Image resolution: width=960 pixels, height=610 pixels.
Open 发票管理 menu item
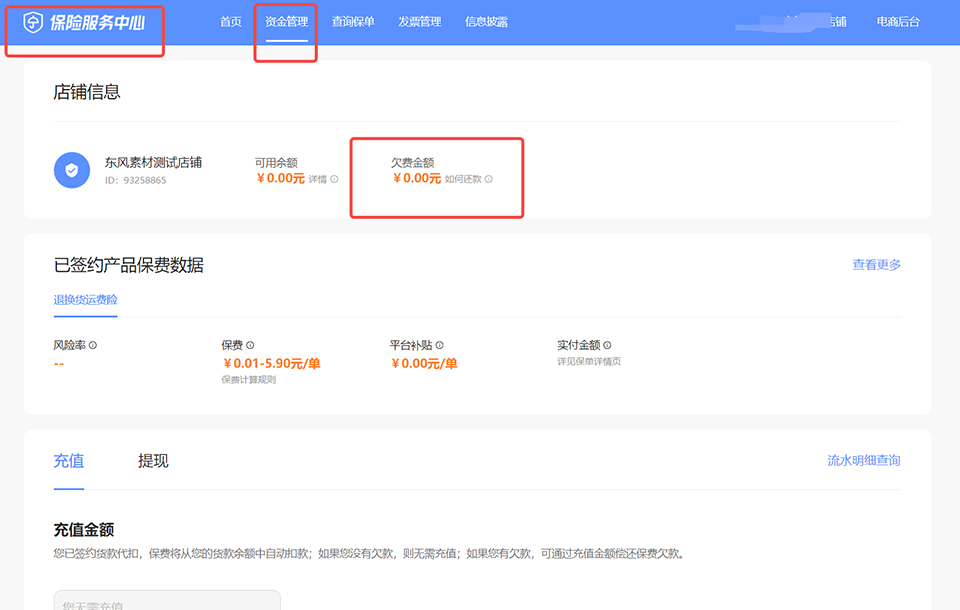pyautogui.click(x=419, y=22)
